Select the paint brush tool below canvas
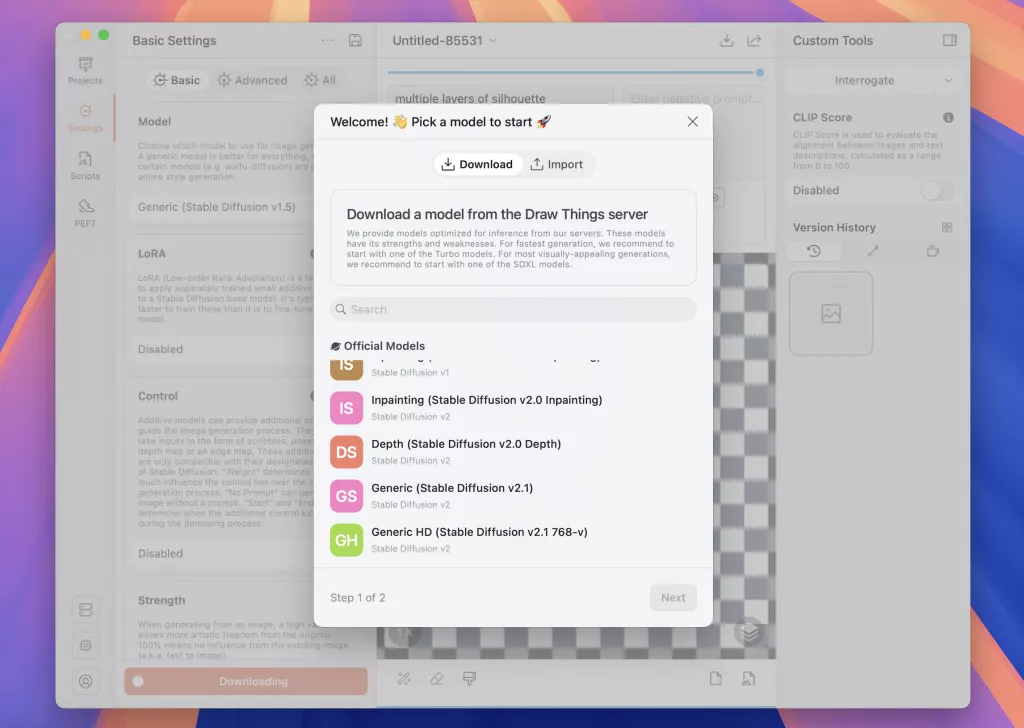Viewport: 1024px width, 728px height. click(470, 679)
